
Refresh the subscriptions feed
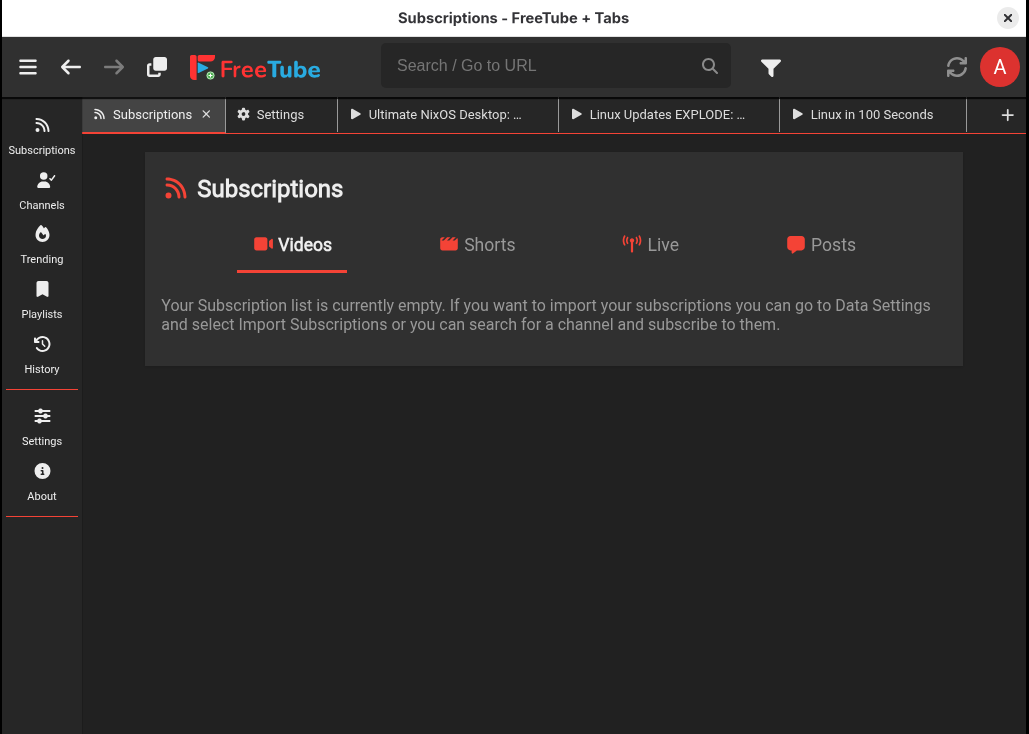pyautogui.click(x=956, y=67)
